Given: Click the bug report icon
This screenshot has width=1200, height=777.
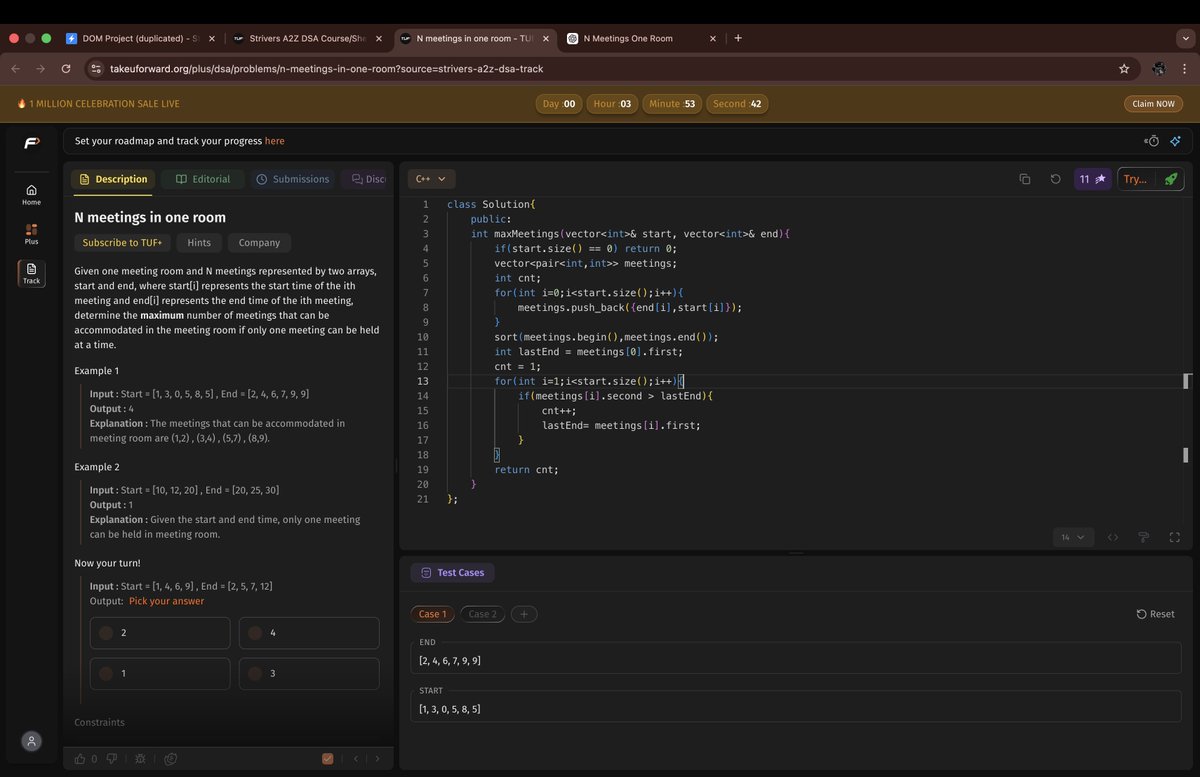Looking at the screenshot, I should coord(140,759).
